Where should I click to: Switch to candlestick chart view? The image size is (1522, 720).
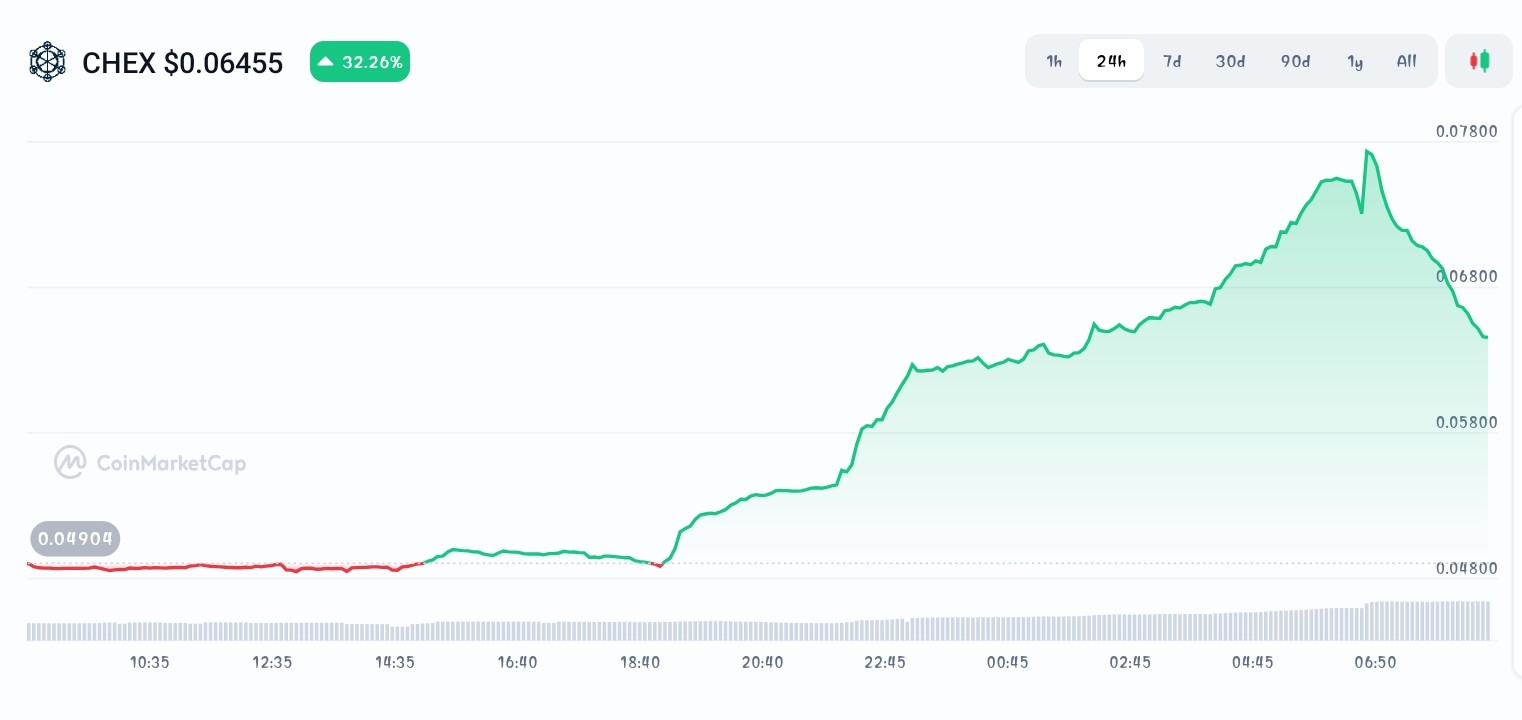tap(1479, 61)
